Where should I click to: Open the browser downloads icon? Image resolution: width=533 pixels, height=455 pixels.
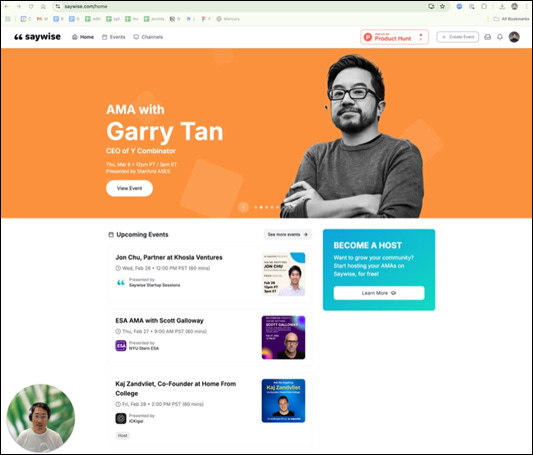[x=502, y=6]
